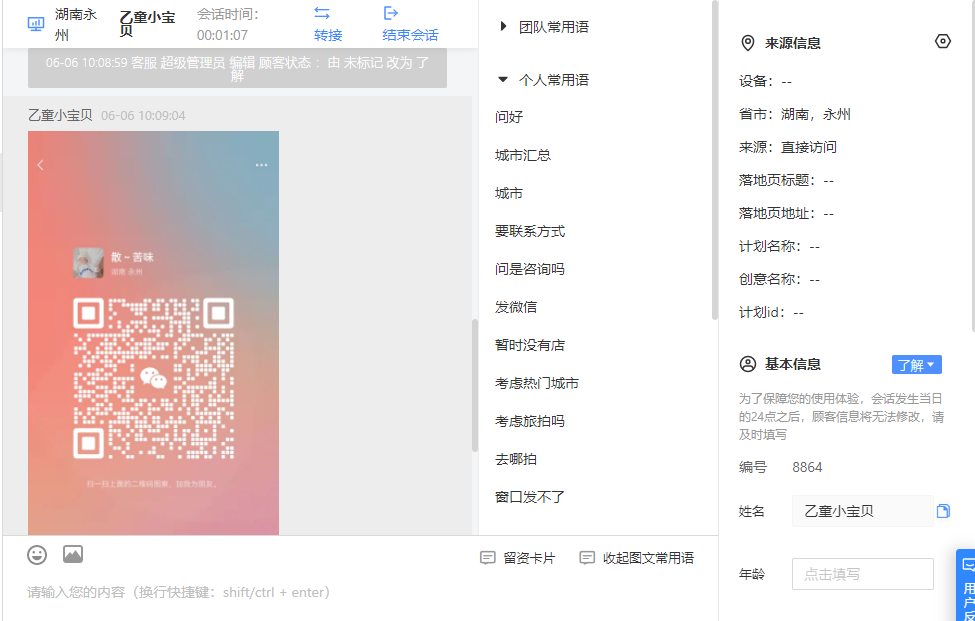Select the 考虑旅拍吗 quick phrase
The height and width of the screenshot is (621, 975).
(530, 421)
